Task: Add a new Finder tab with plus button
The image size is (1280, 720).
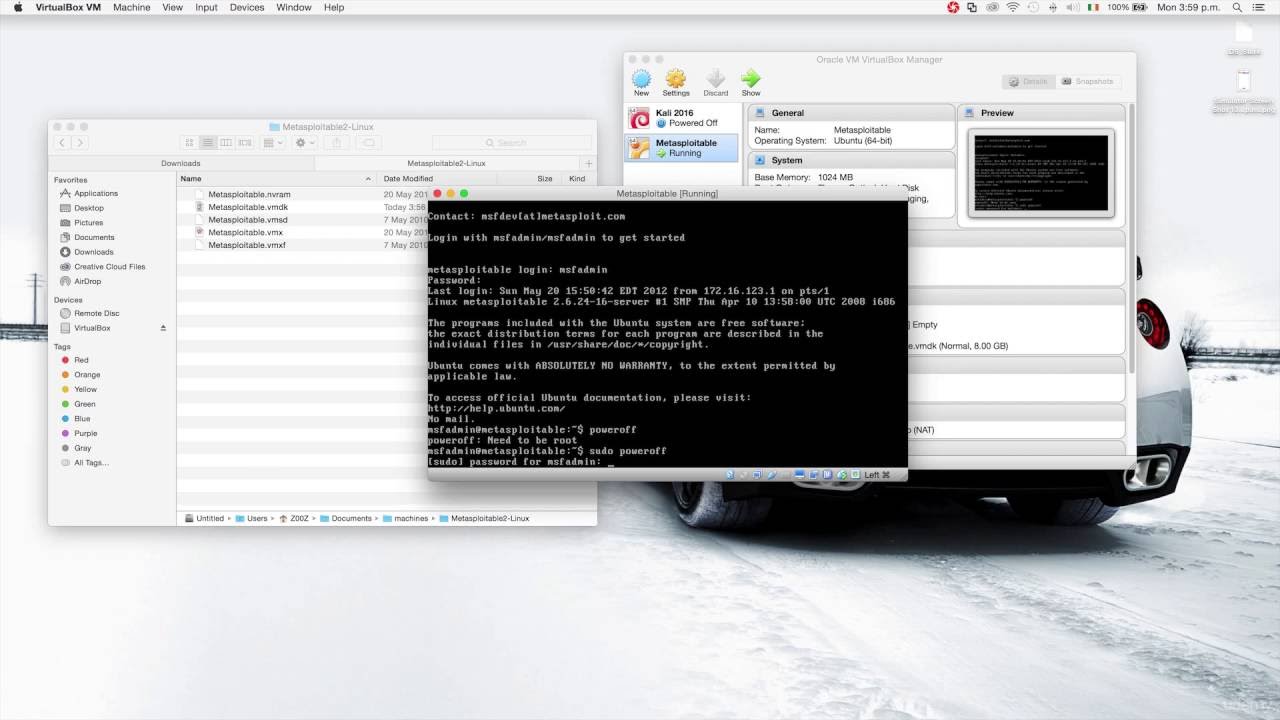Action: pos(588,163)
